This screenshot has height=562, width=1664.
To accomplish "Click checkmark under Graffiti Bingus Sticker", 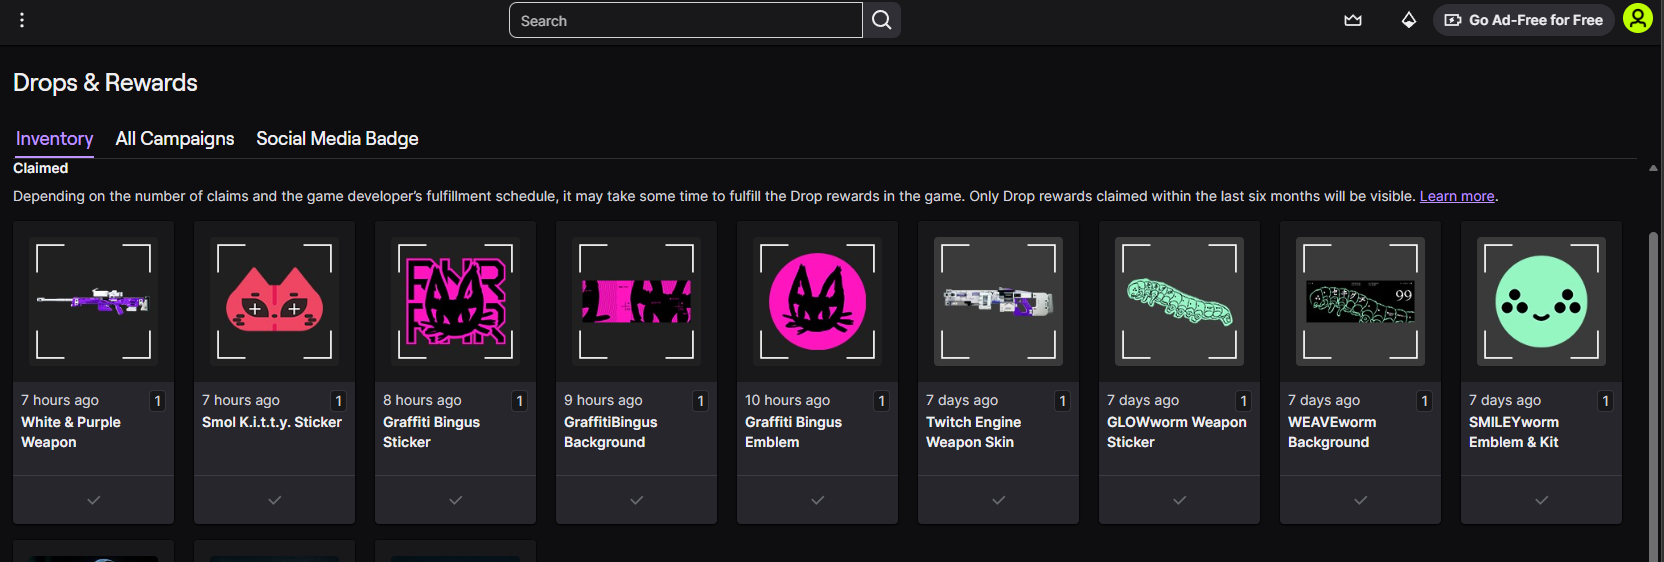I will 455,500.
